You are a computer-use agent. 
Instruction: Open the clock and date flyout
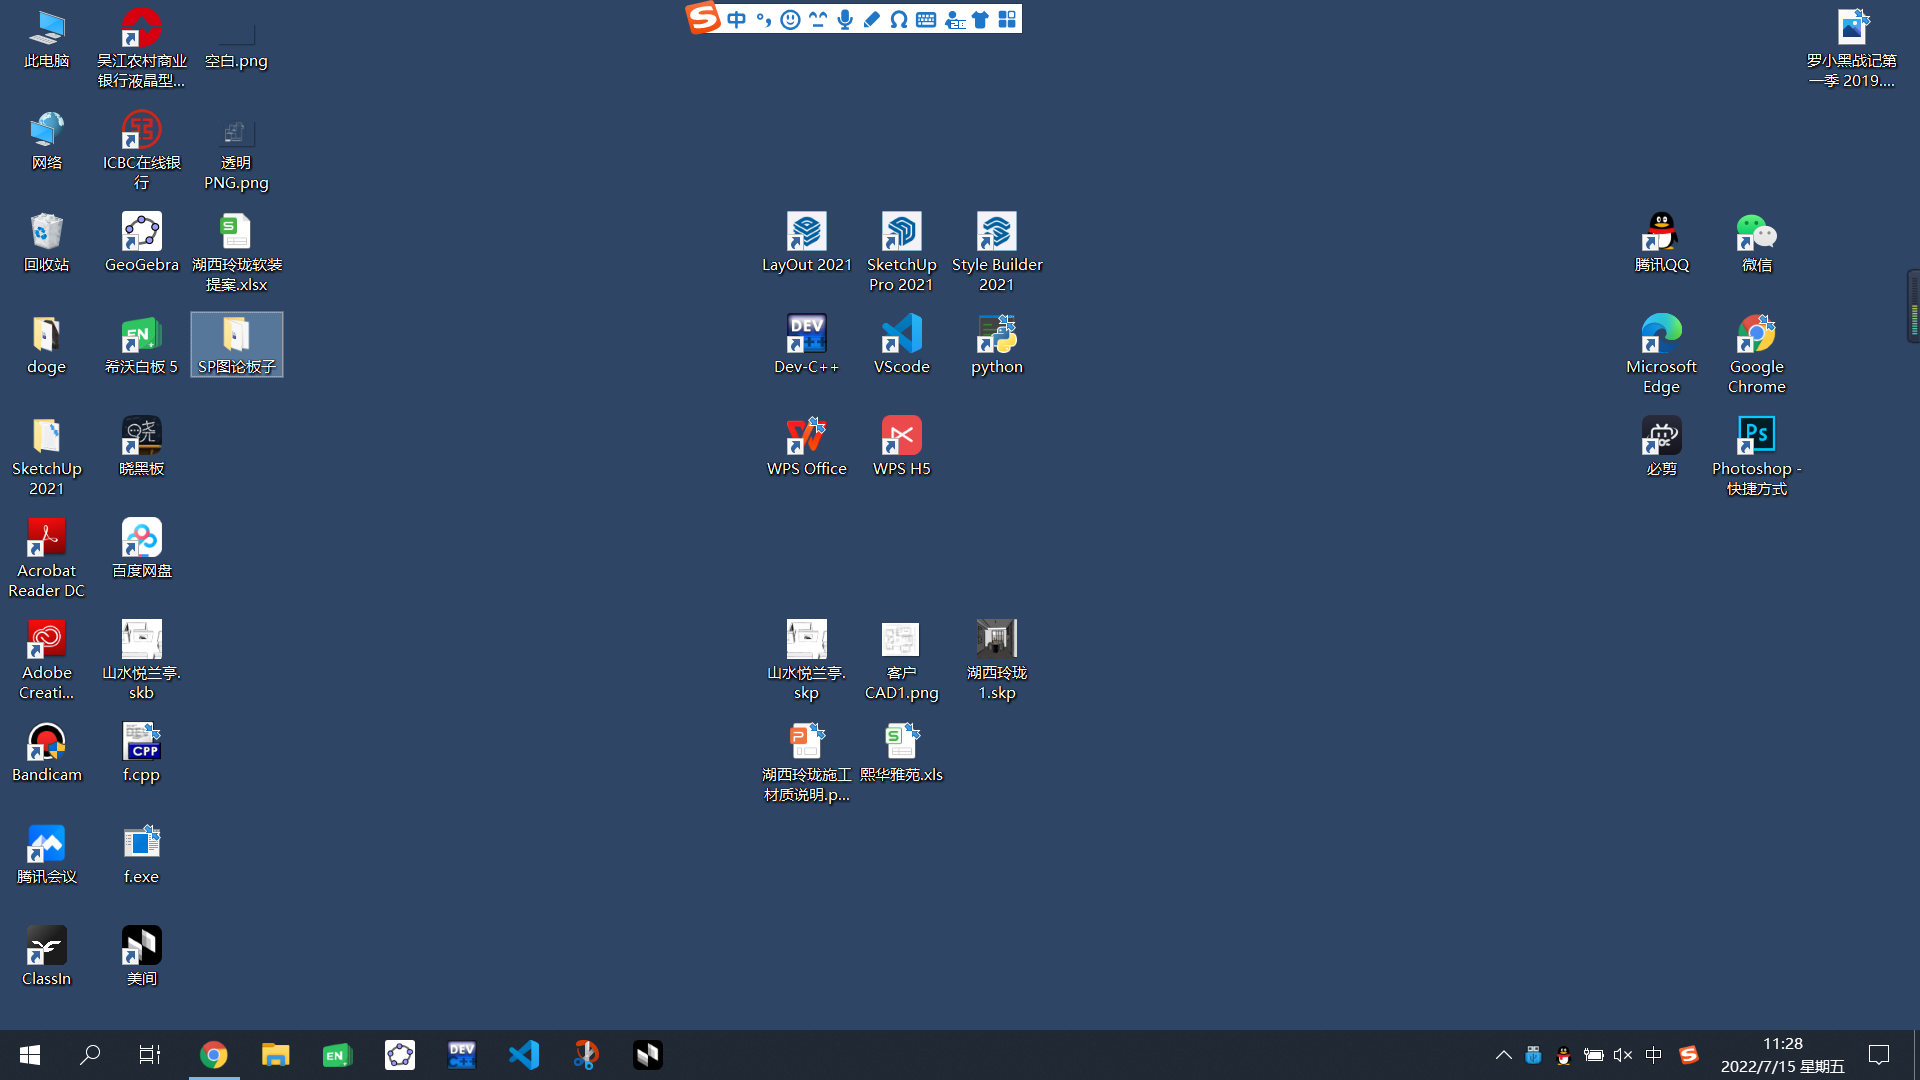(x=1782, y=1055)
